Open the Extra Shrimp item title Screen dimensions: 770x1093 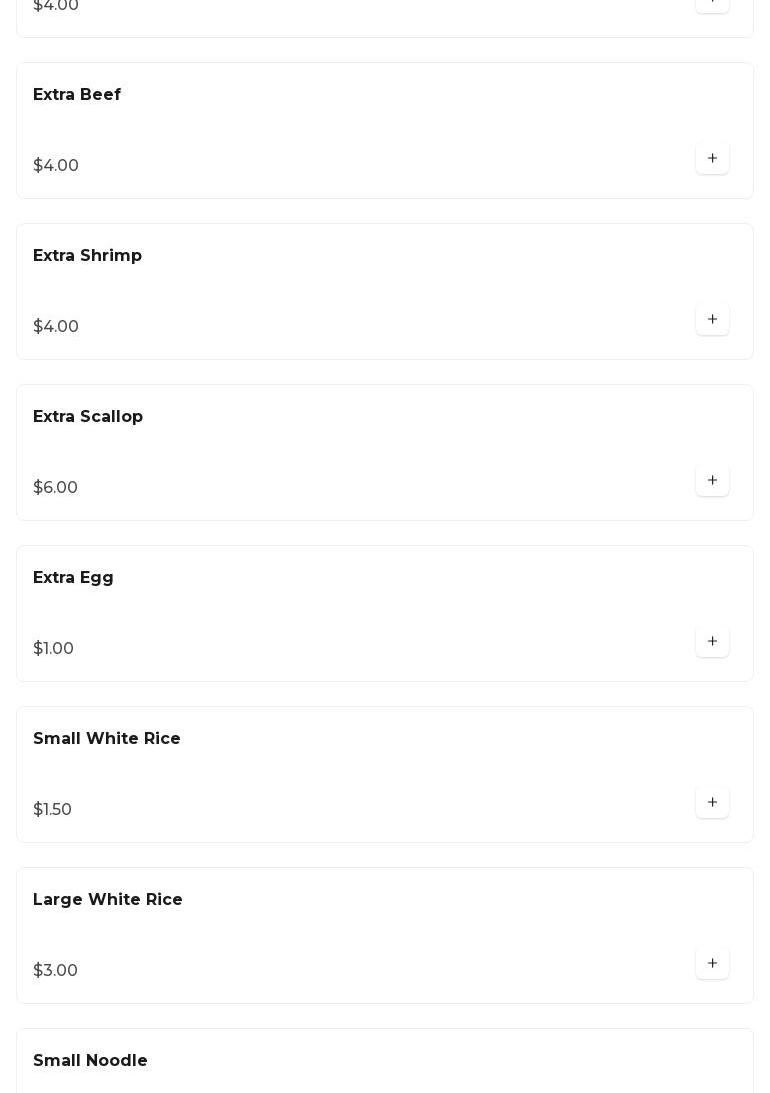(87, 256)
